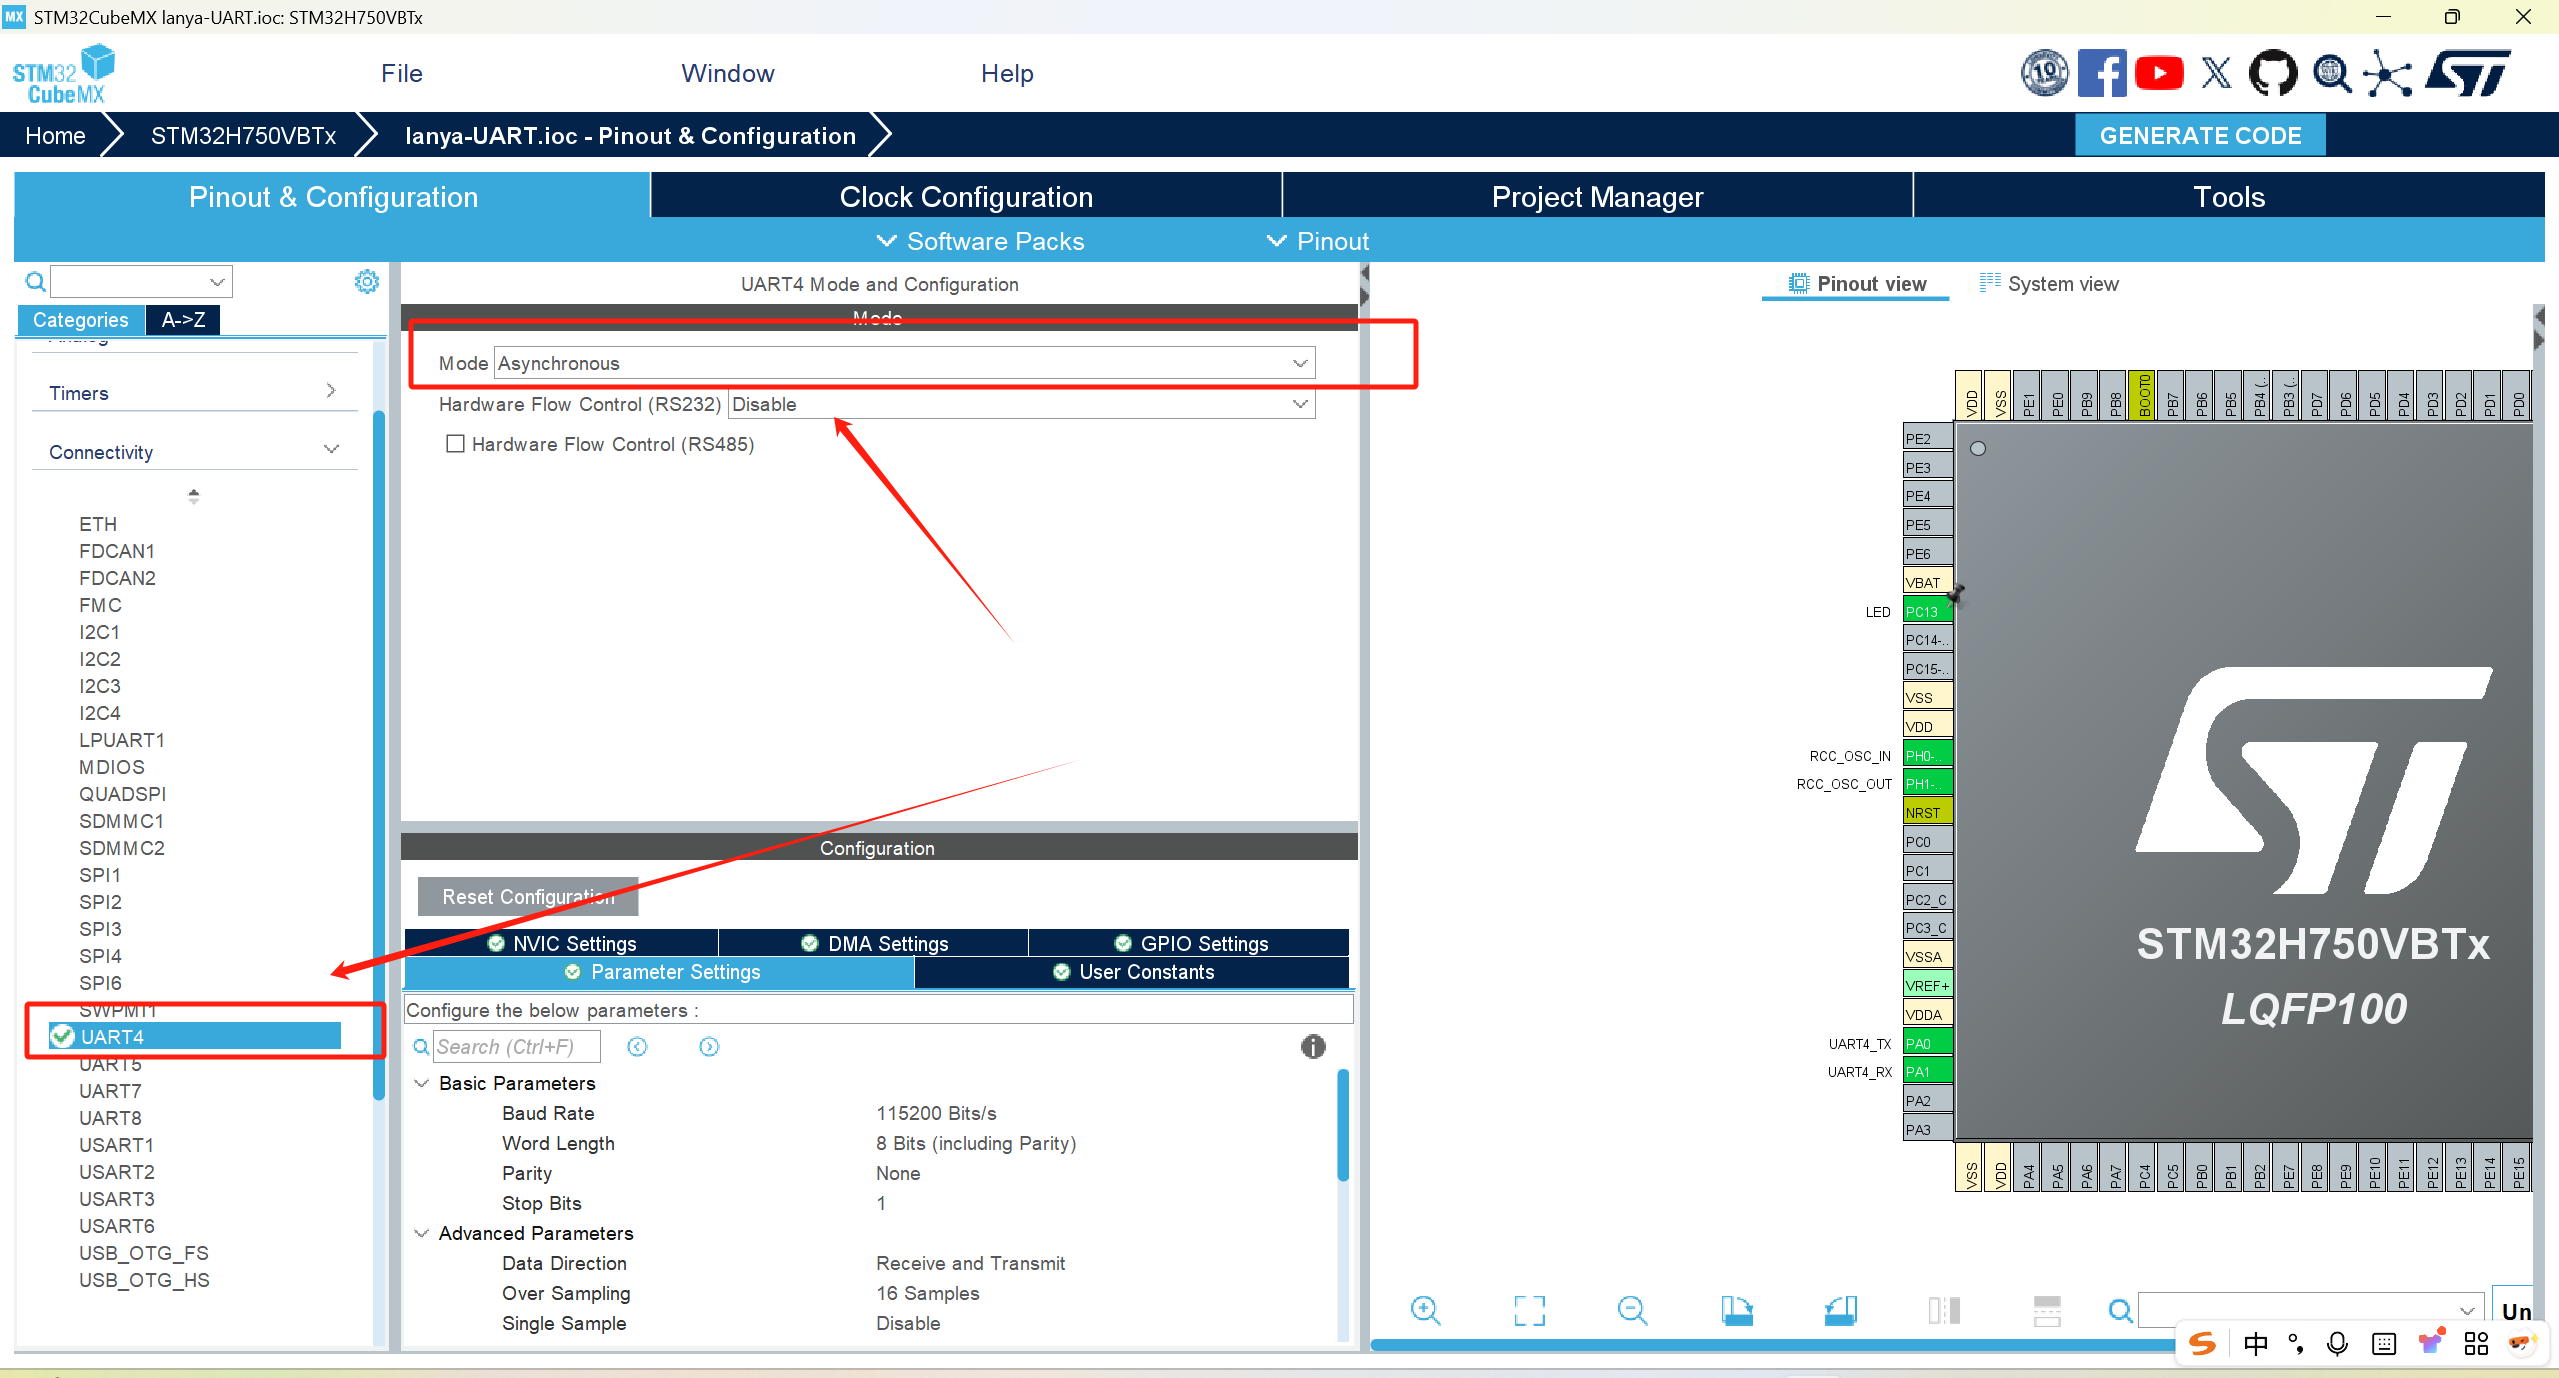Viewport: 2559px width, 1378px height.
Task: Open the peripheral list settings gear
Action: point(367,282)
